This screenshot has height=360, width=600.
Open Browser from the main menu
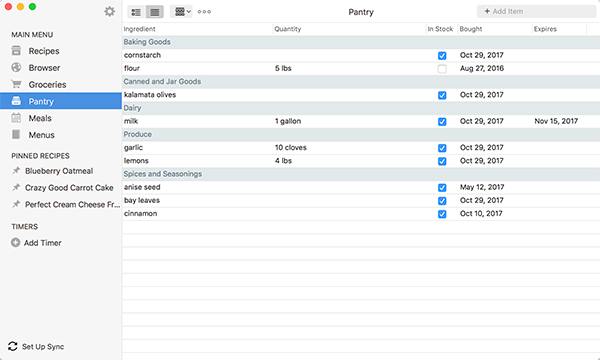[44, 68]
